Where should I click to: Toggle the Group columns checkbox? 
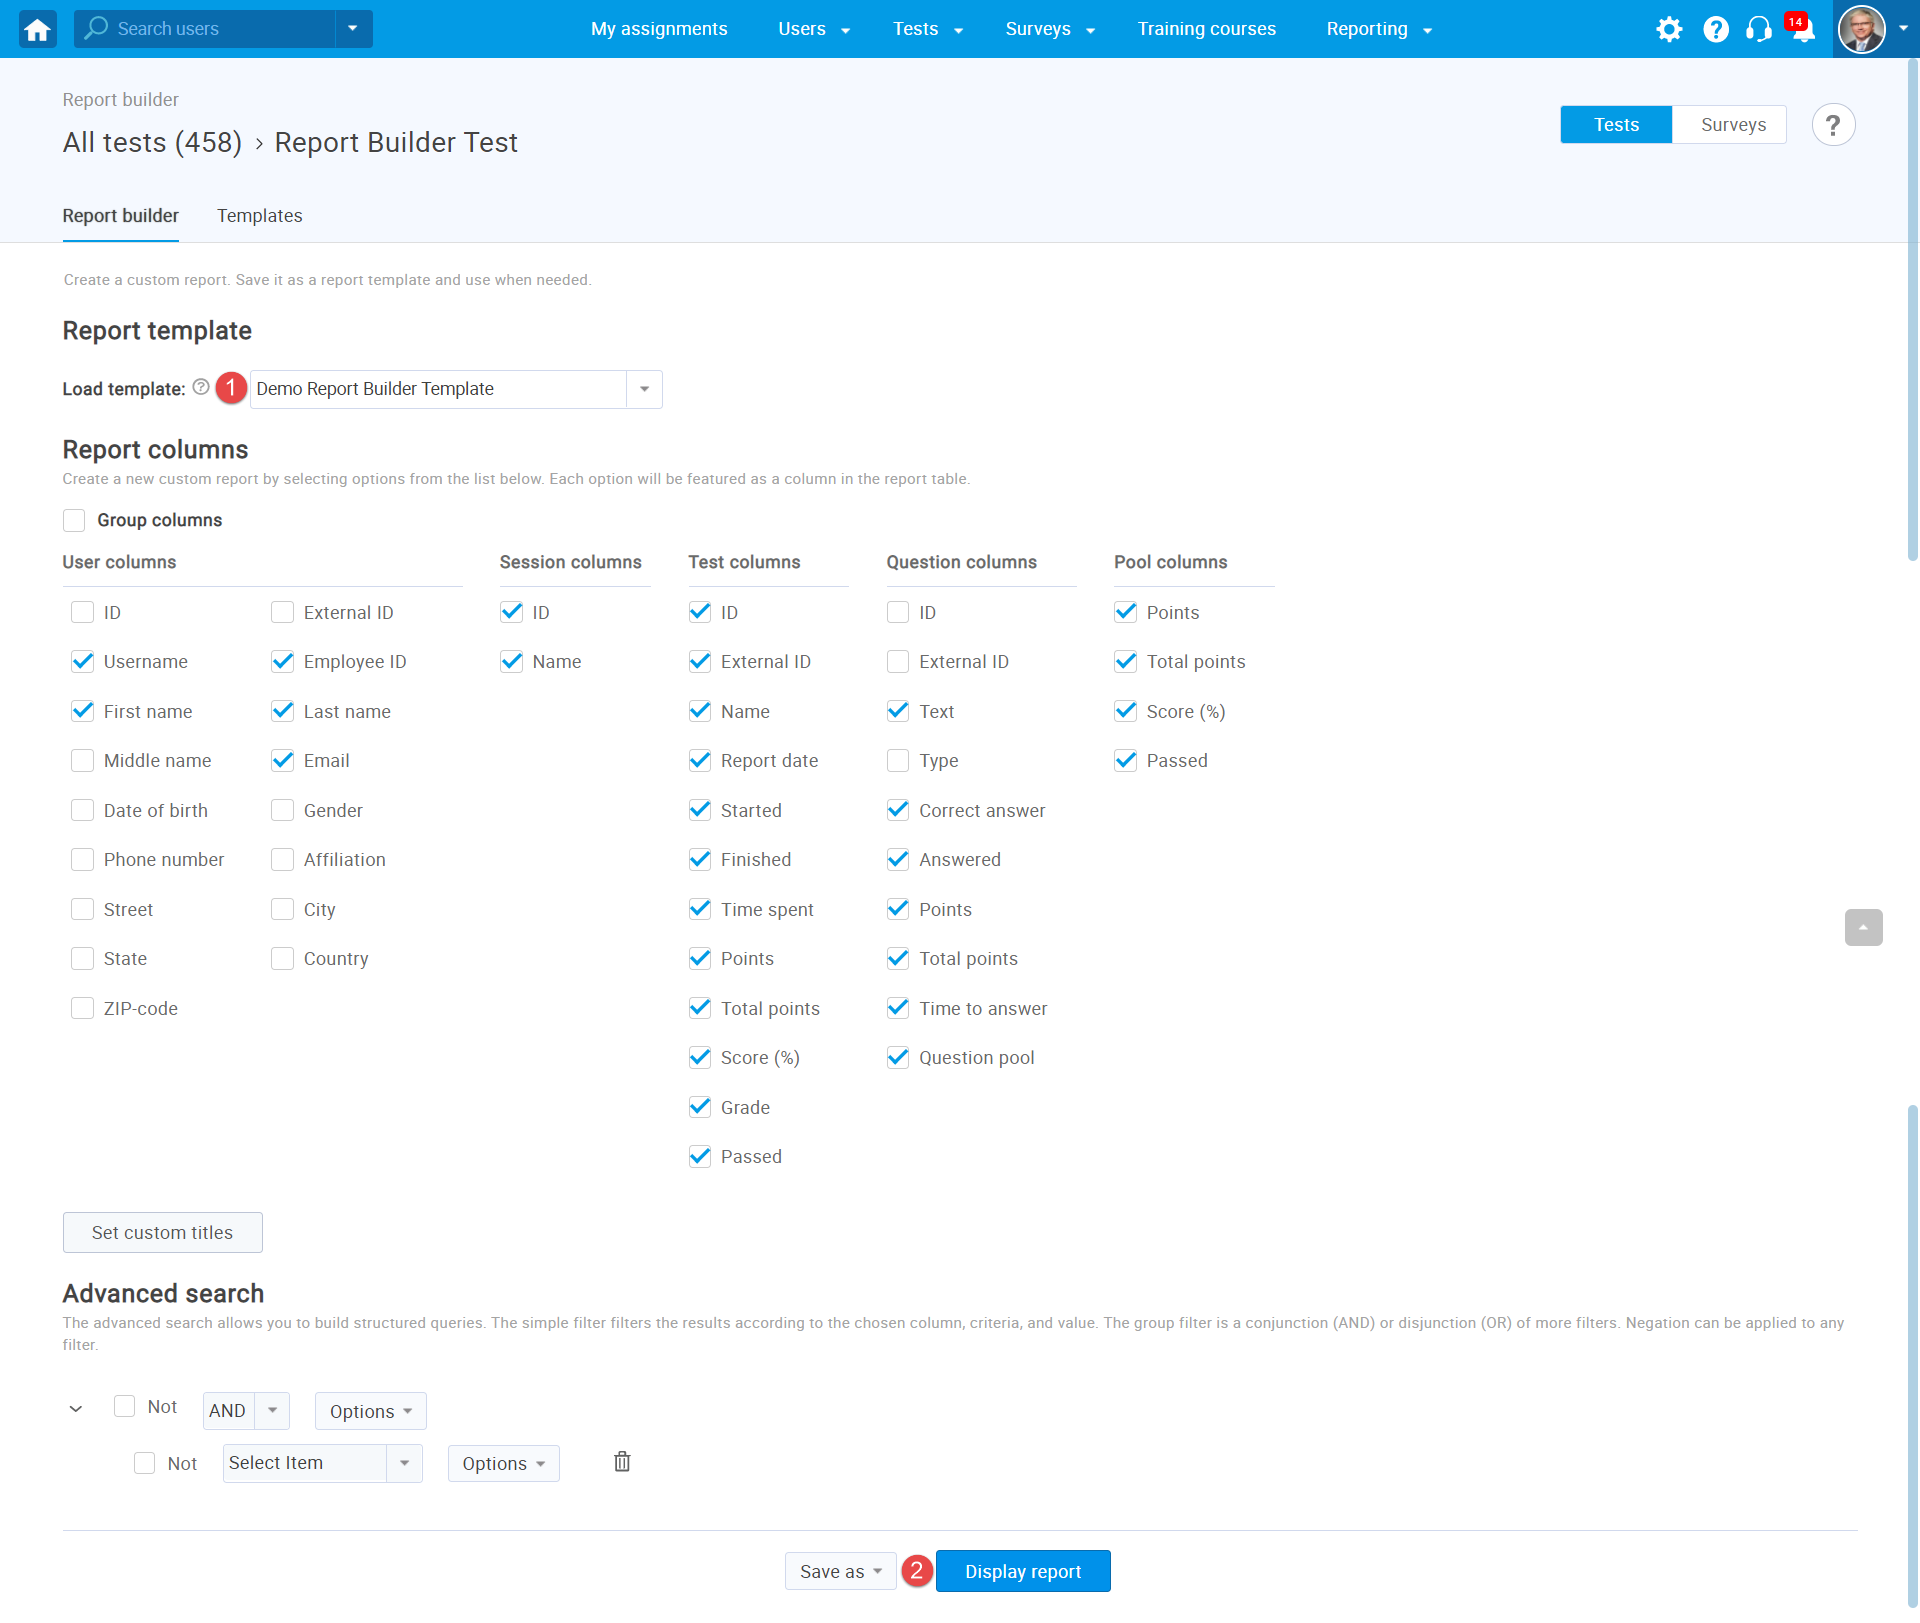[x=74, y=518]
